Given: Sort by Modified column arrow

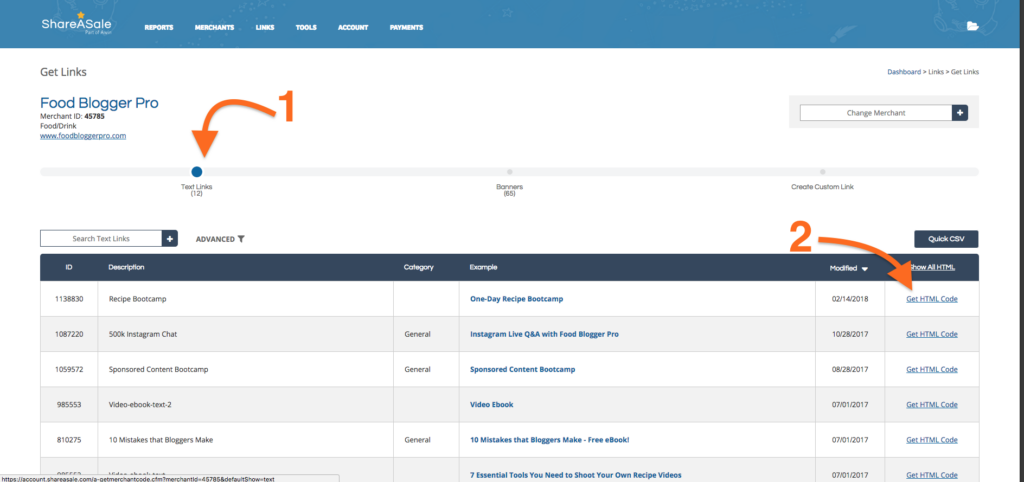Looking at the screenshot, I should click(x=865, y=268).
